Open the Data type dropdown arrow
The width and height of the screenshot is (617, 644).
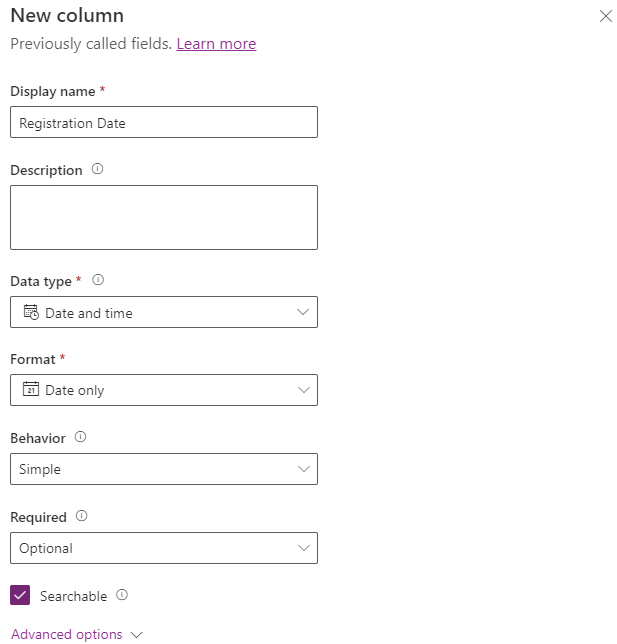(x=304, y=312)
